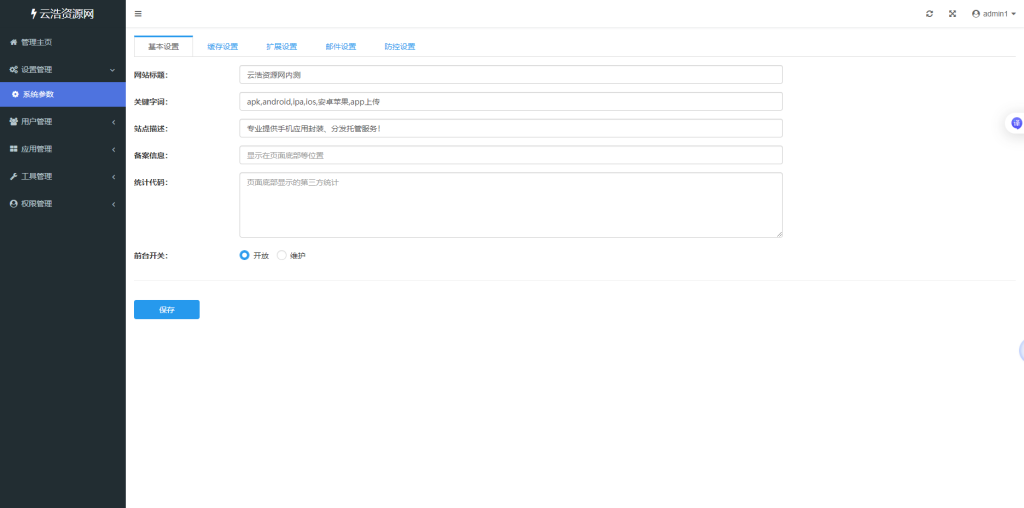Select the 开放 radio button
Screen dimensions: 1024x508
click(244, 255)
